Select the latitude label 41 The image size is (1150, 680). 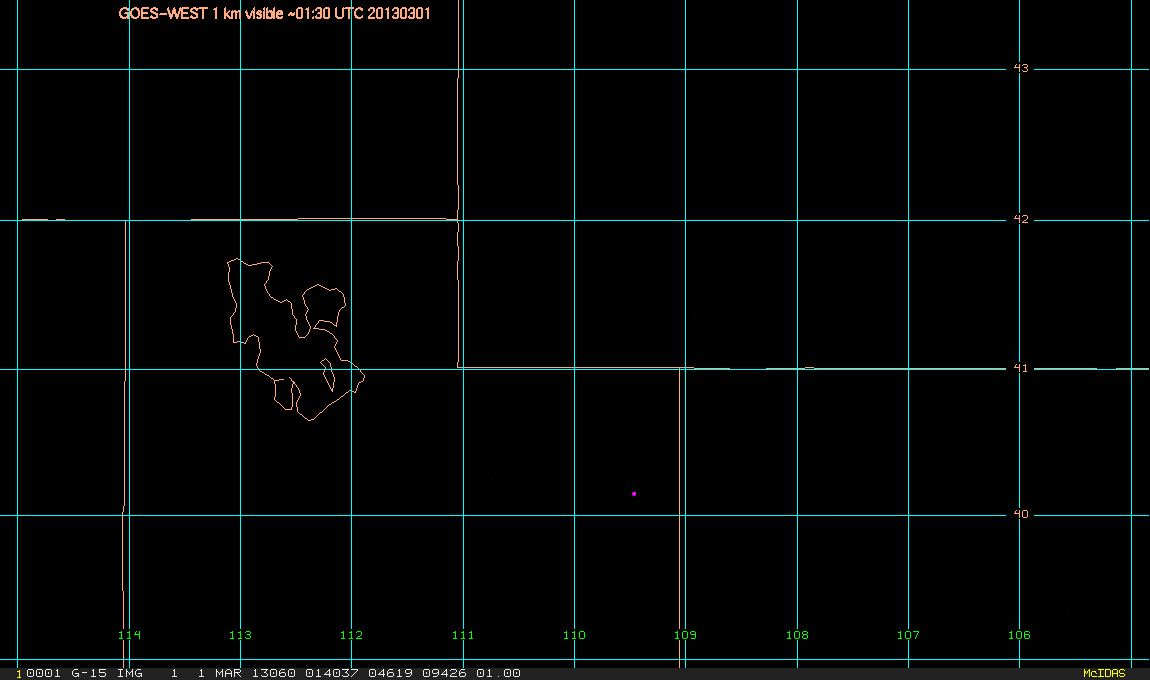tap(1021, 368)
